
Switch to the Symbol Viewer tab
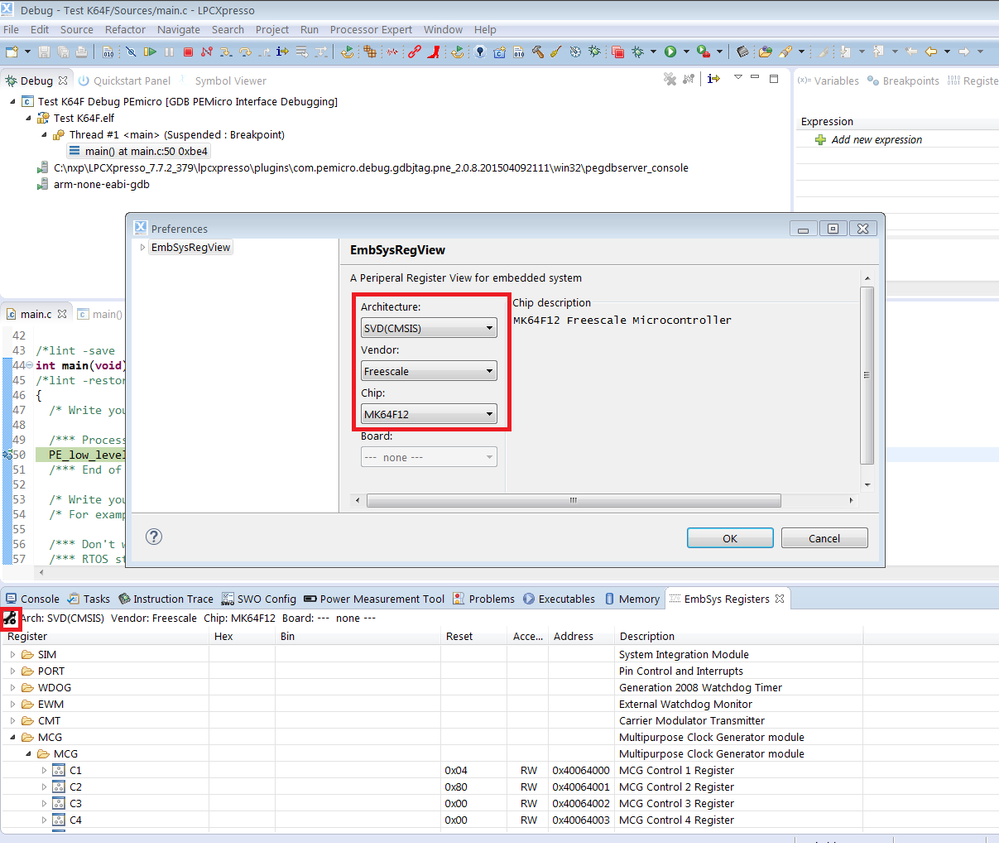coord(230,81)
